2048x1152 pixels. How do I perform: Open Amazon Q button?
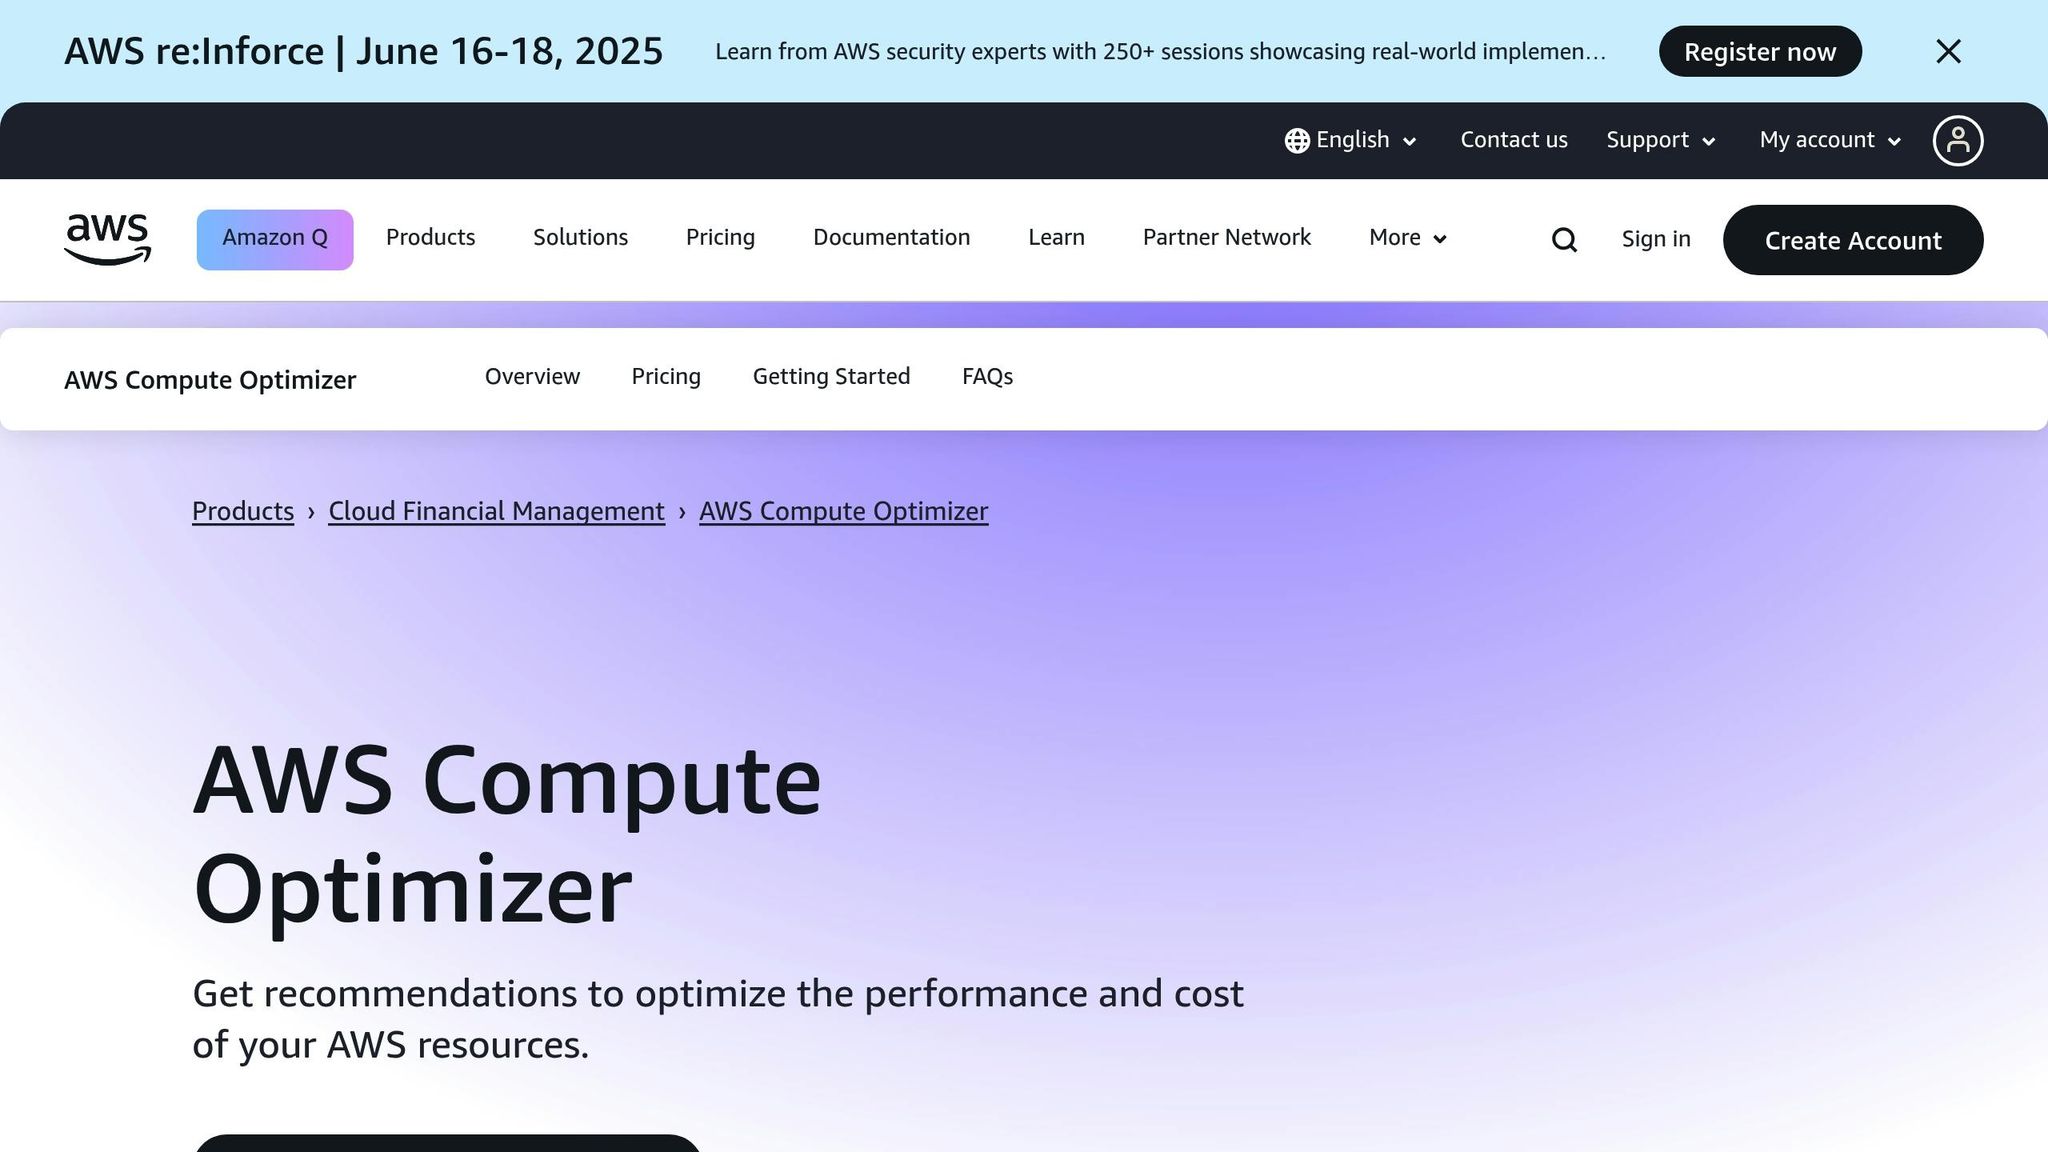point(275,239)
